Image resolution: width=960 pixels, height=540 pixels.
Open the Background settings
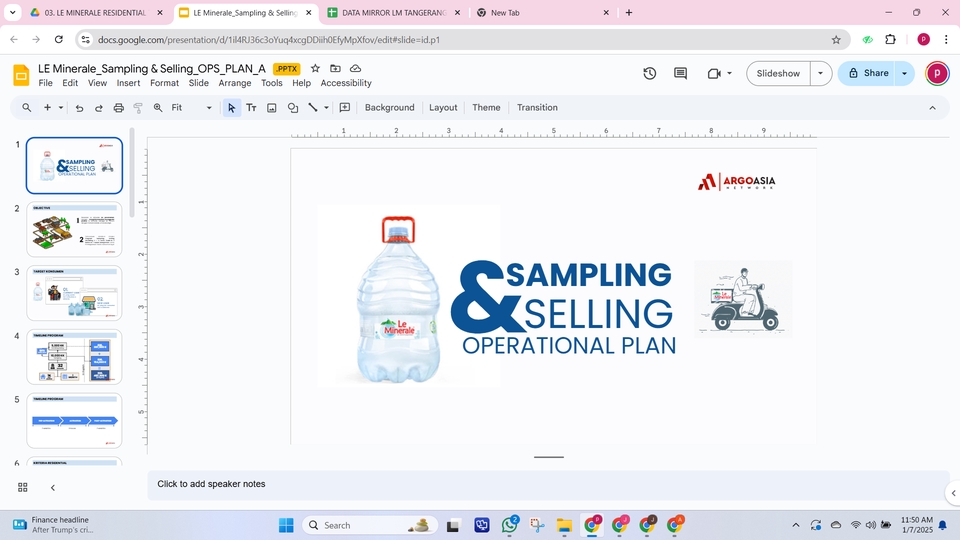tap(389, 108)
